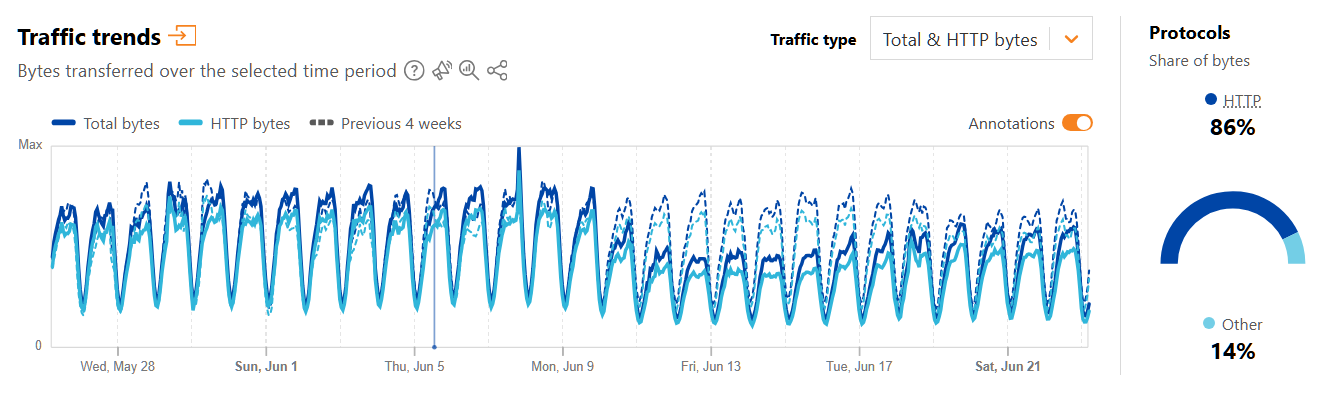Click the Max y-axis label

[x=30, y=145]
